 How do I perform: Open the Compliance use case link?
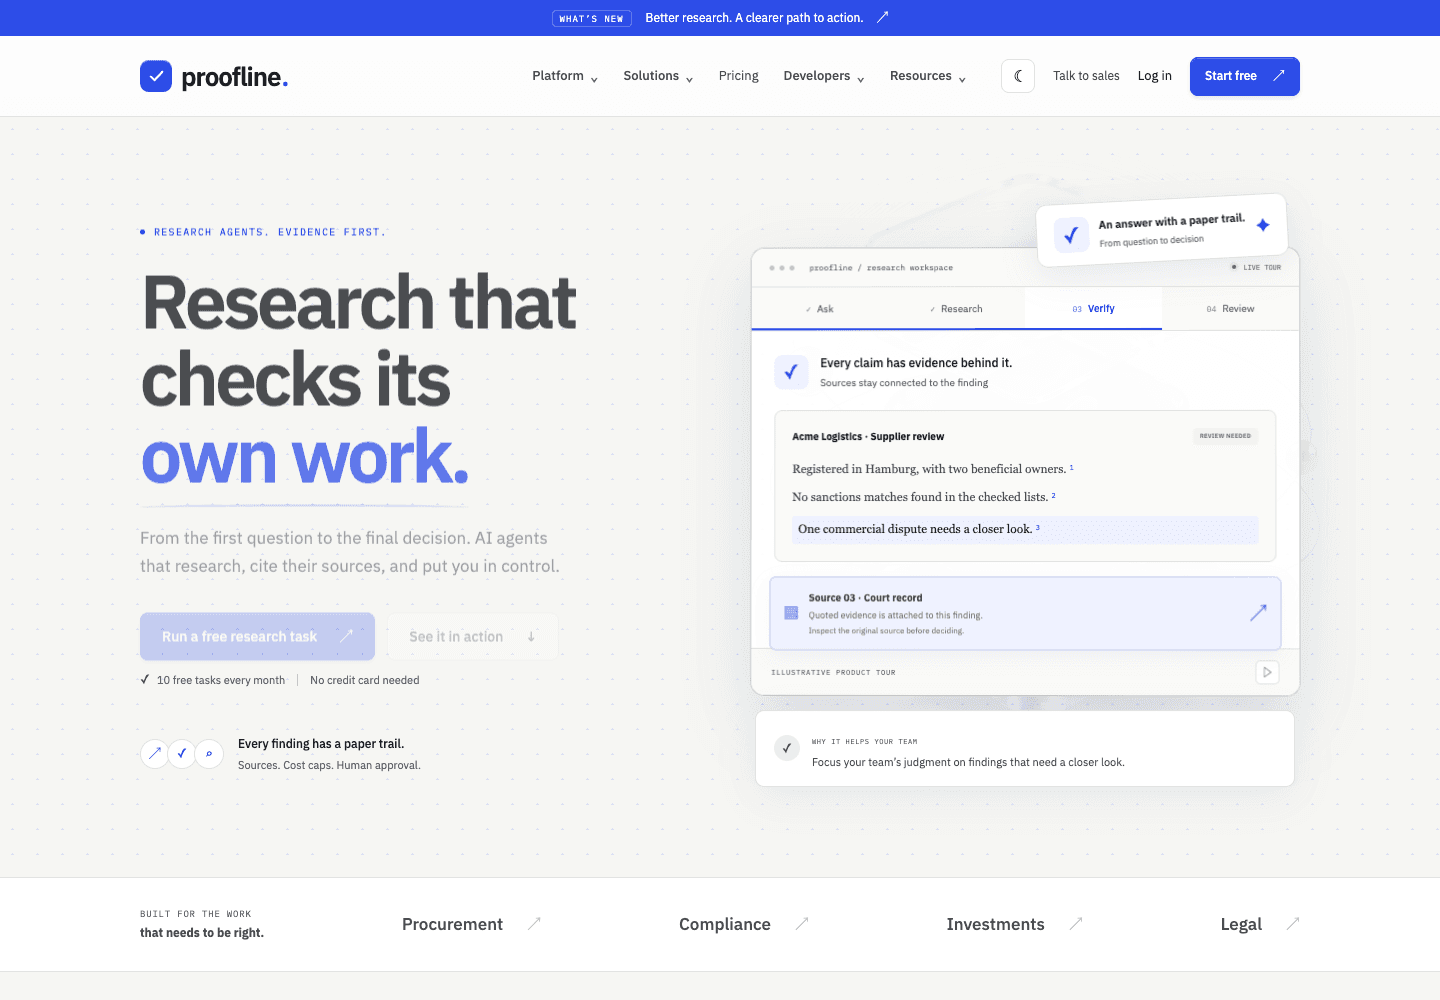tap(743, 924)
